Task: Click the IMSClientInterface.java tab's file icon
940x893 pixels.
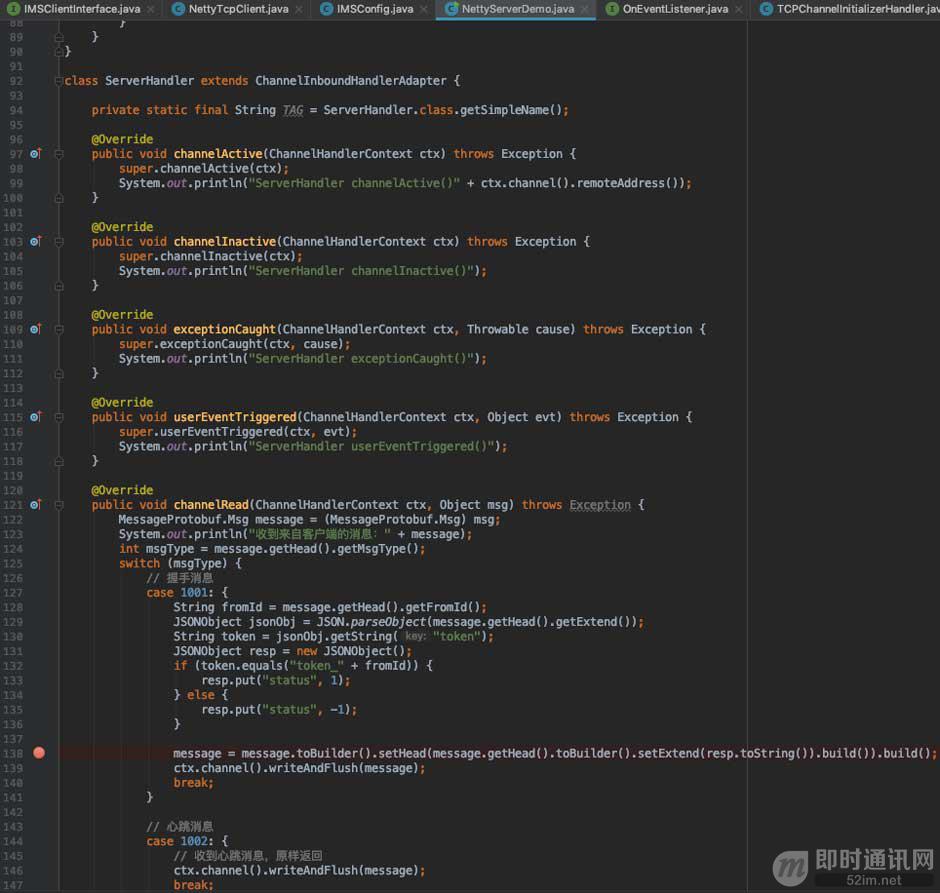Action: click(14, 9)
